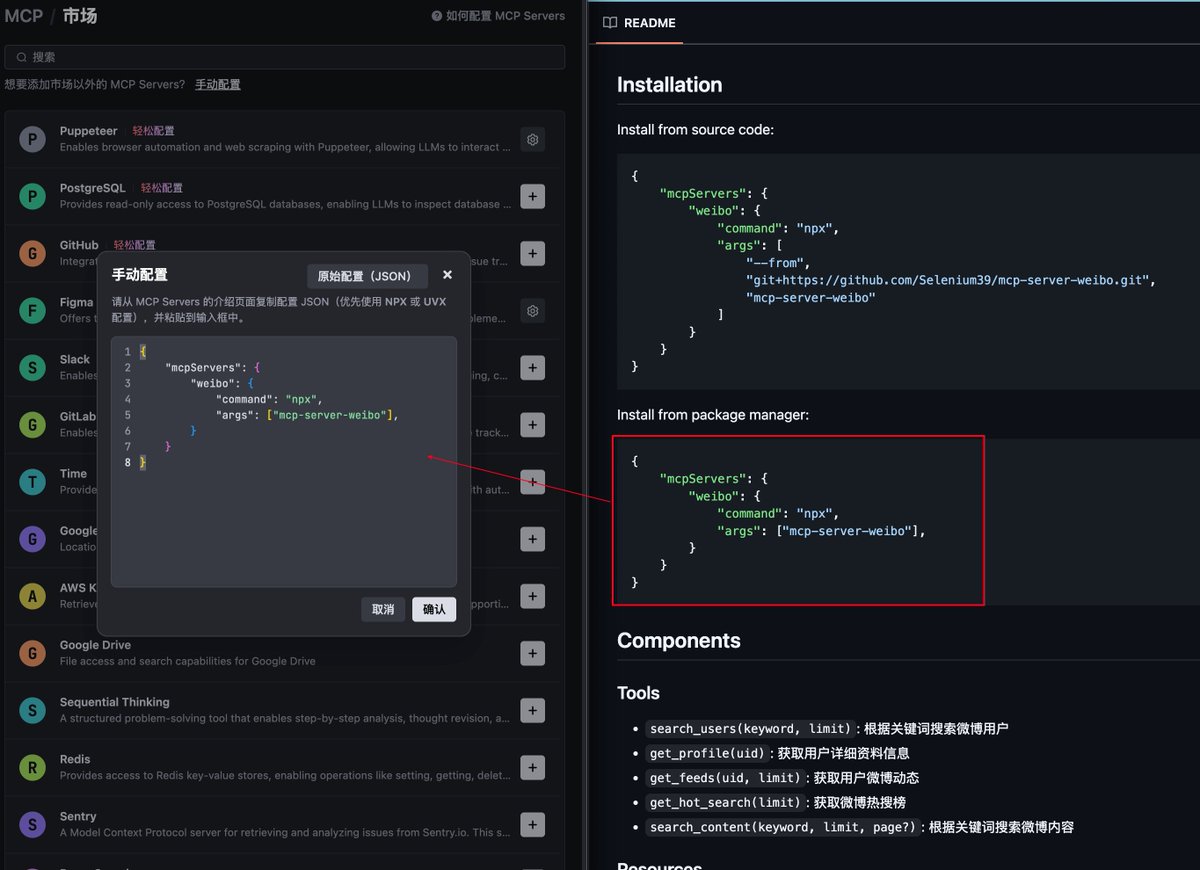Click the Google Drive avatar icon

tap(33, 653)
